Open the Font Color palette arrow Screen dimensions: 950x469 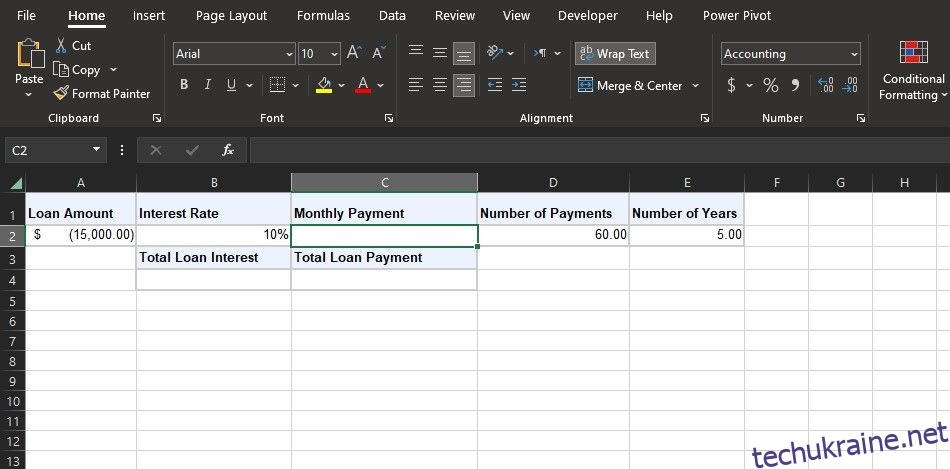click(x=380, y=85)
